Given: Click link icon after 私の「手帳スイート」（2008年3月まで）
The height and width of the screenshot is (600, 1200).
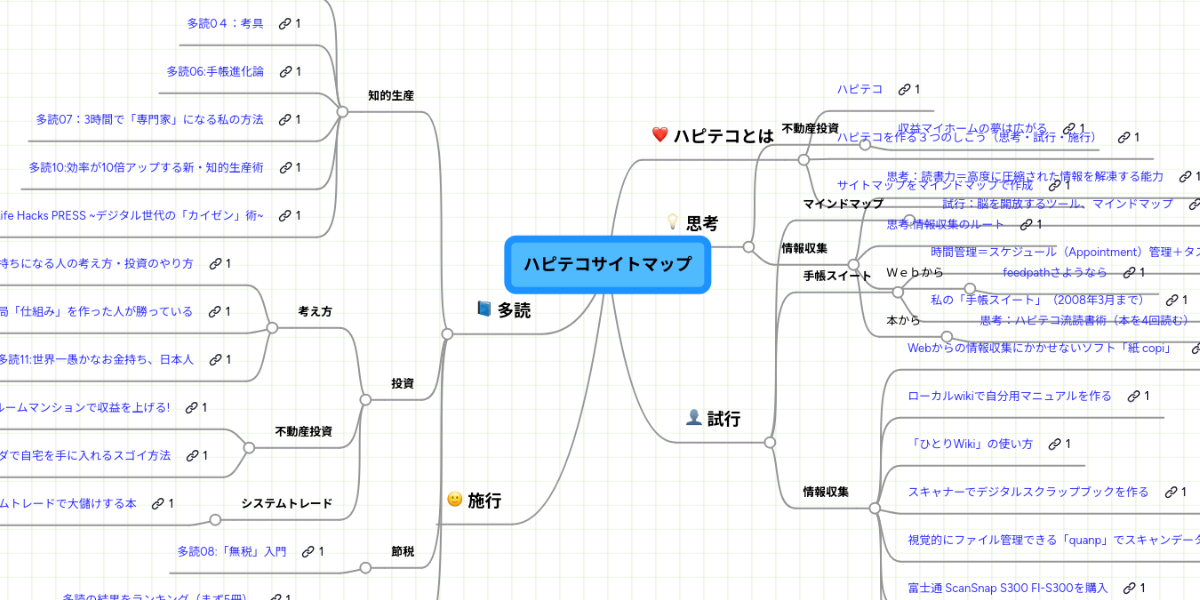Looking at the screenshot, I should (x=1170, y=299).
